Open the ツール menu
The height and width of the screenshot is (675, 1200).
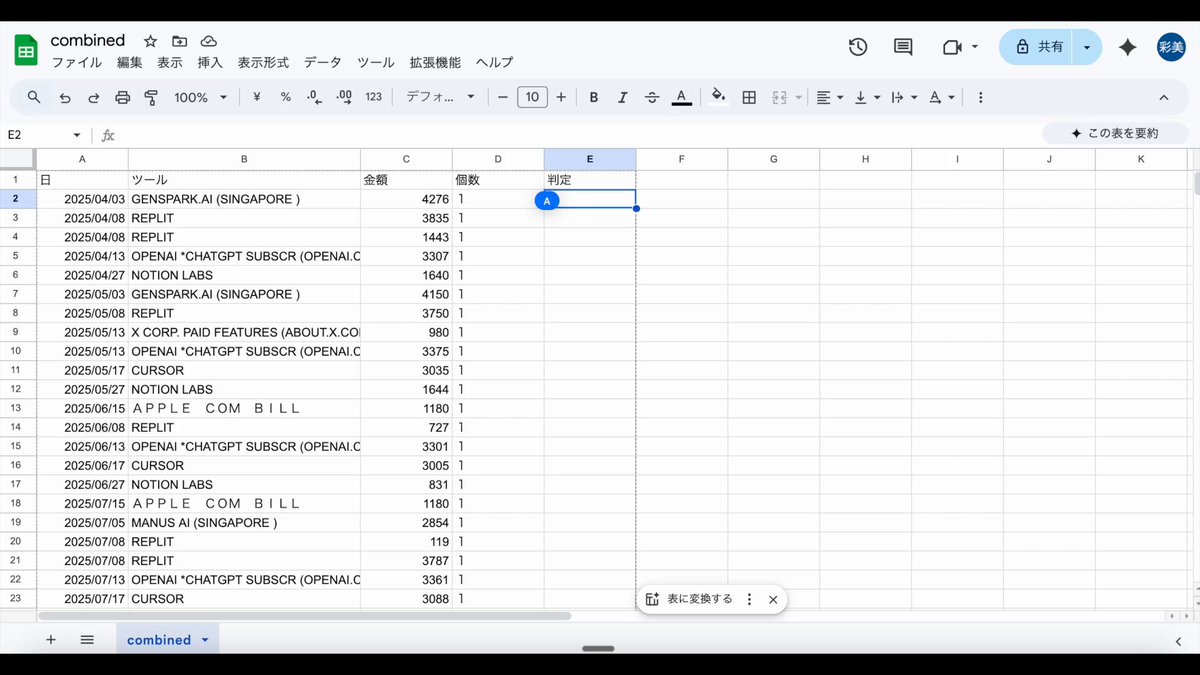click(x=376, y=62)
